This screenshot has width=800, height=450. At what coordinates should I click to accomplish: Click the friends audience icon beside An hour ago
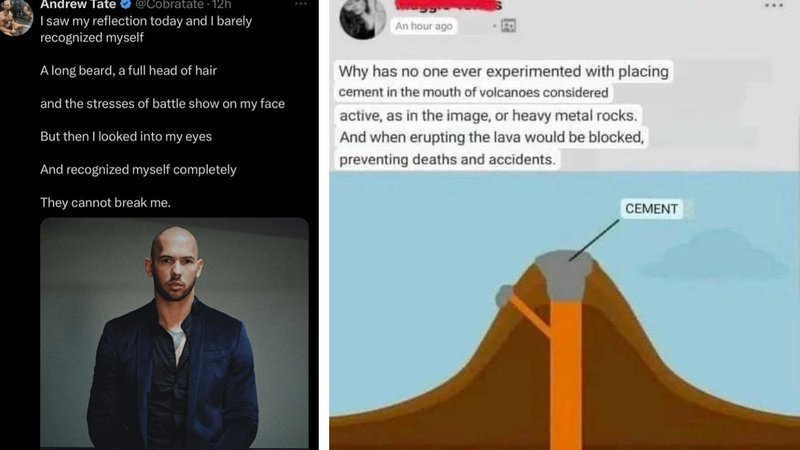click(508, 26)
